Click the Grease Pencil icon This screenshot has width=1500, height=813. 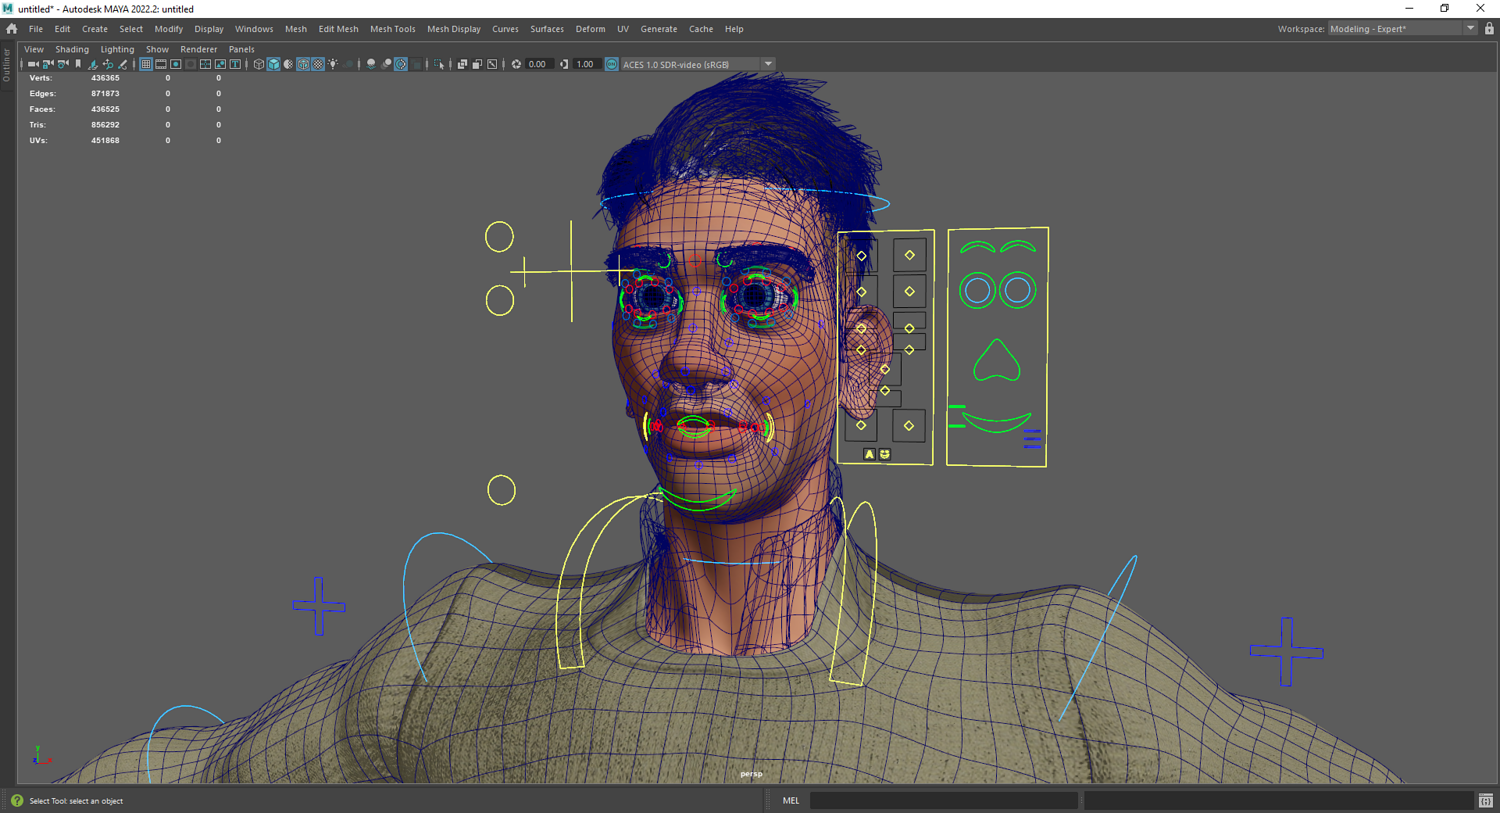123,64
